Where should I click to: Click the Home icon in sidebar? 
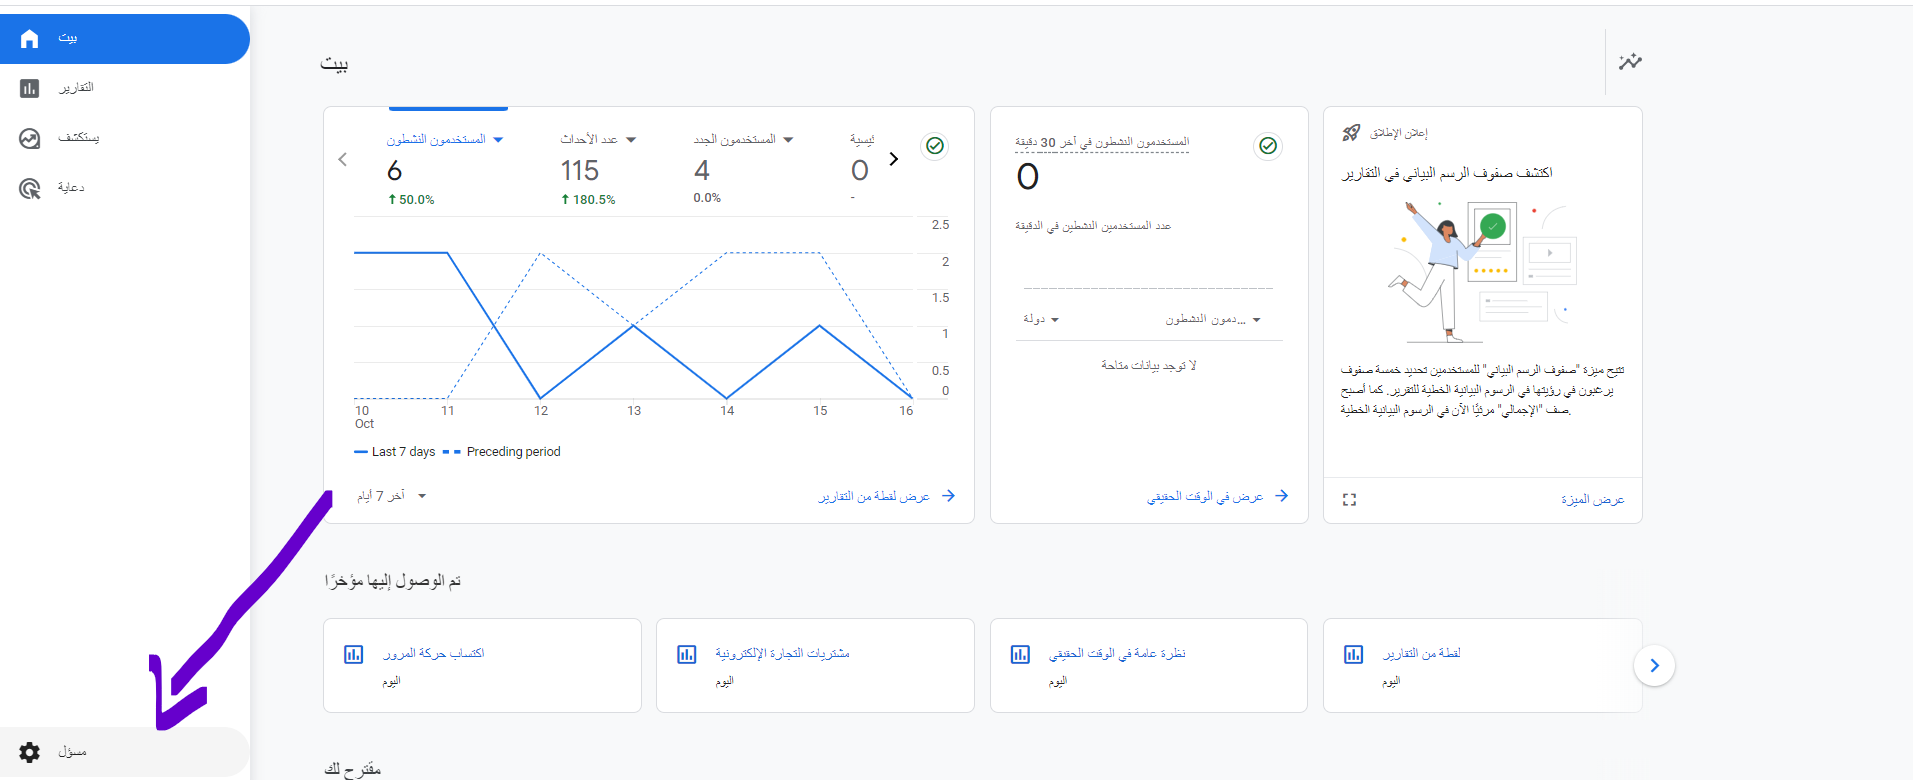point(30,39)
